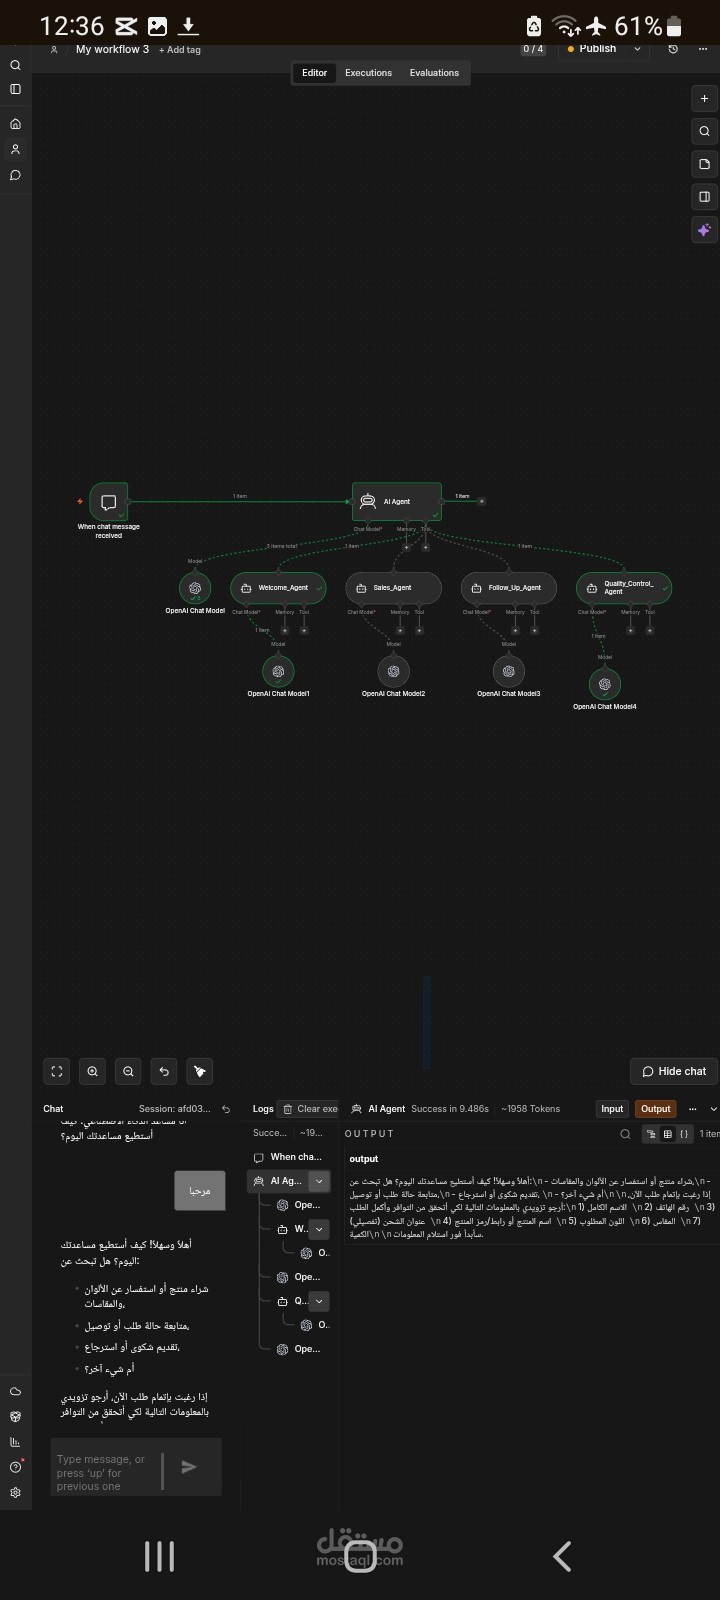Switch to the Evaluations tab

click(434, 73)
